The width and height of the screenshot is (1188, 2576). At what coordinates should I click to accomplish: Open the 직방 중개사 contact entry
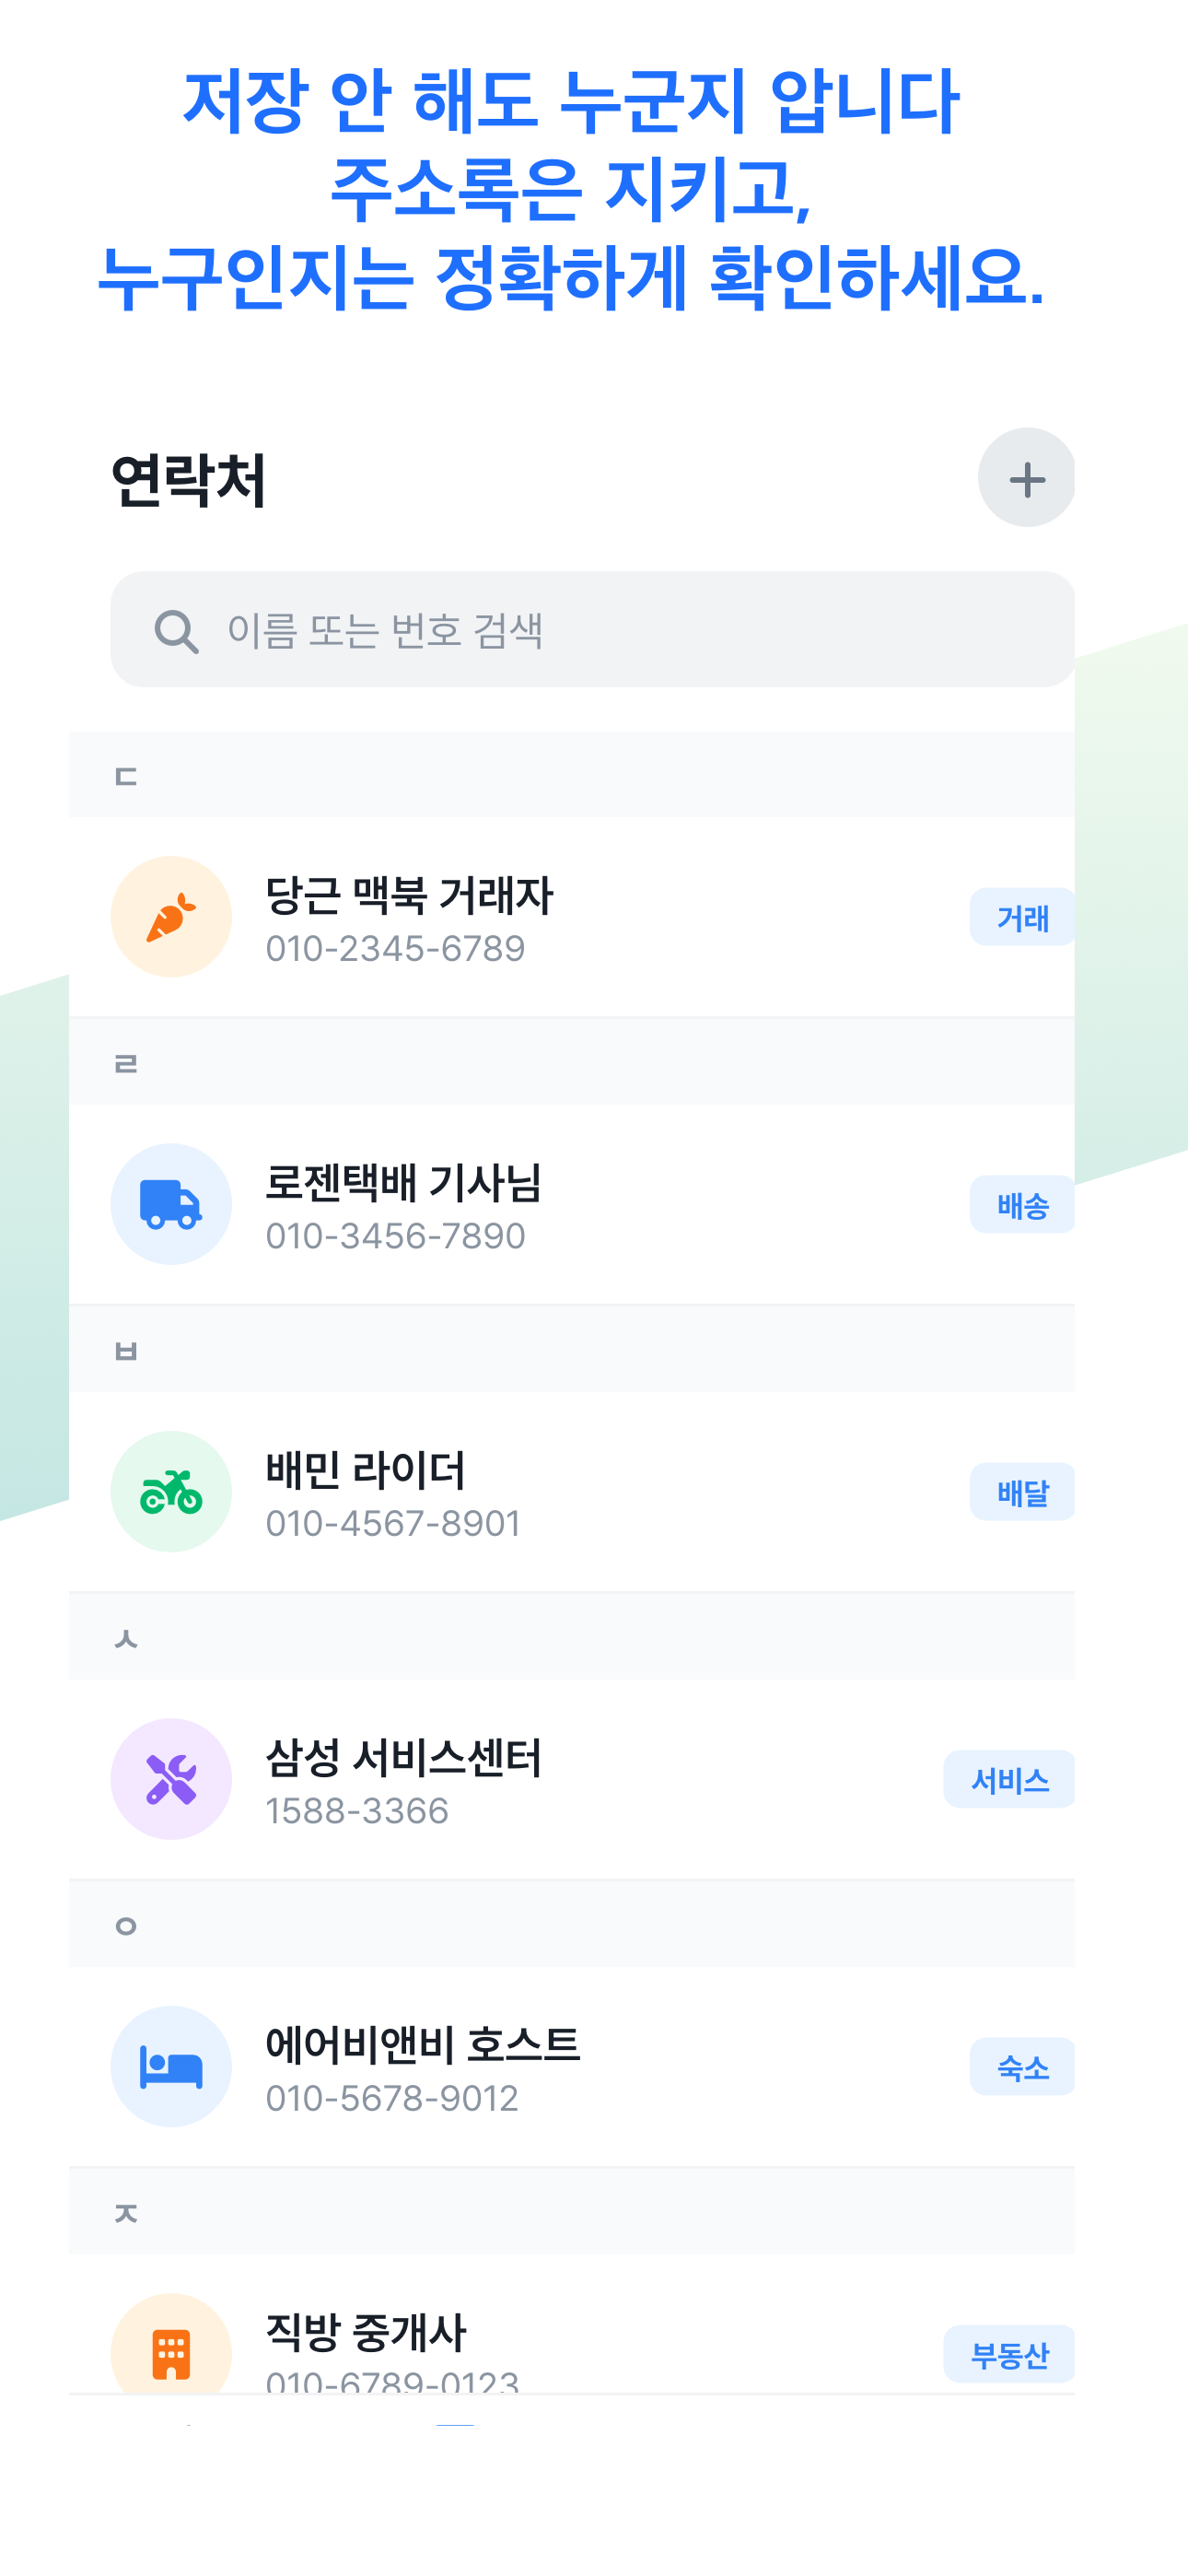(572, 2324)
